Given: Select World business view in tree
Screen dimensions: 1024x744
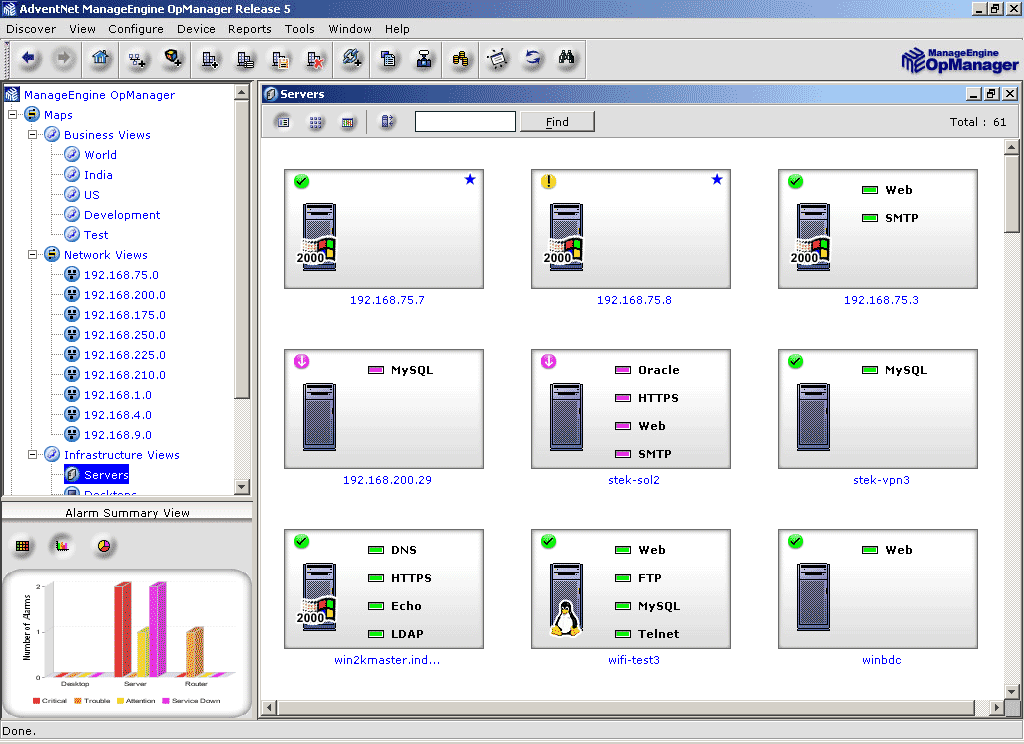Looking at the screenshot, I should point(100,155).
